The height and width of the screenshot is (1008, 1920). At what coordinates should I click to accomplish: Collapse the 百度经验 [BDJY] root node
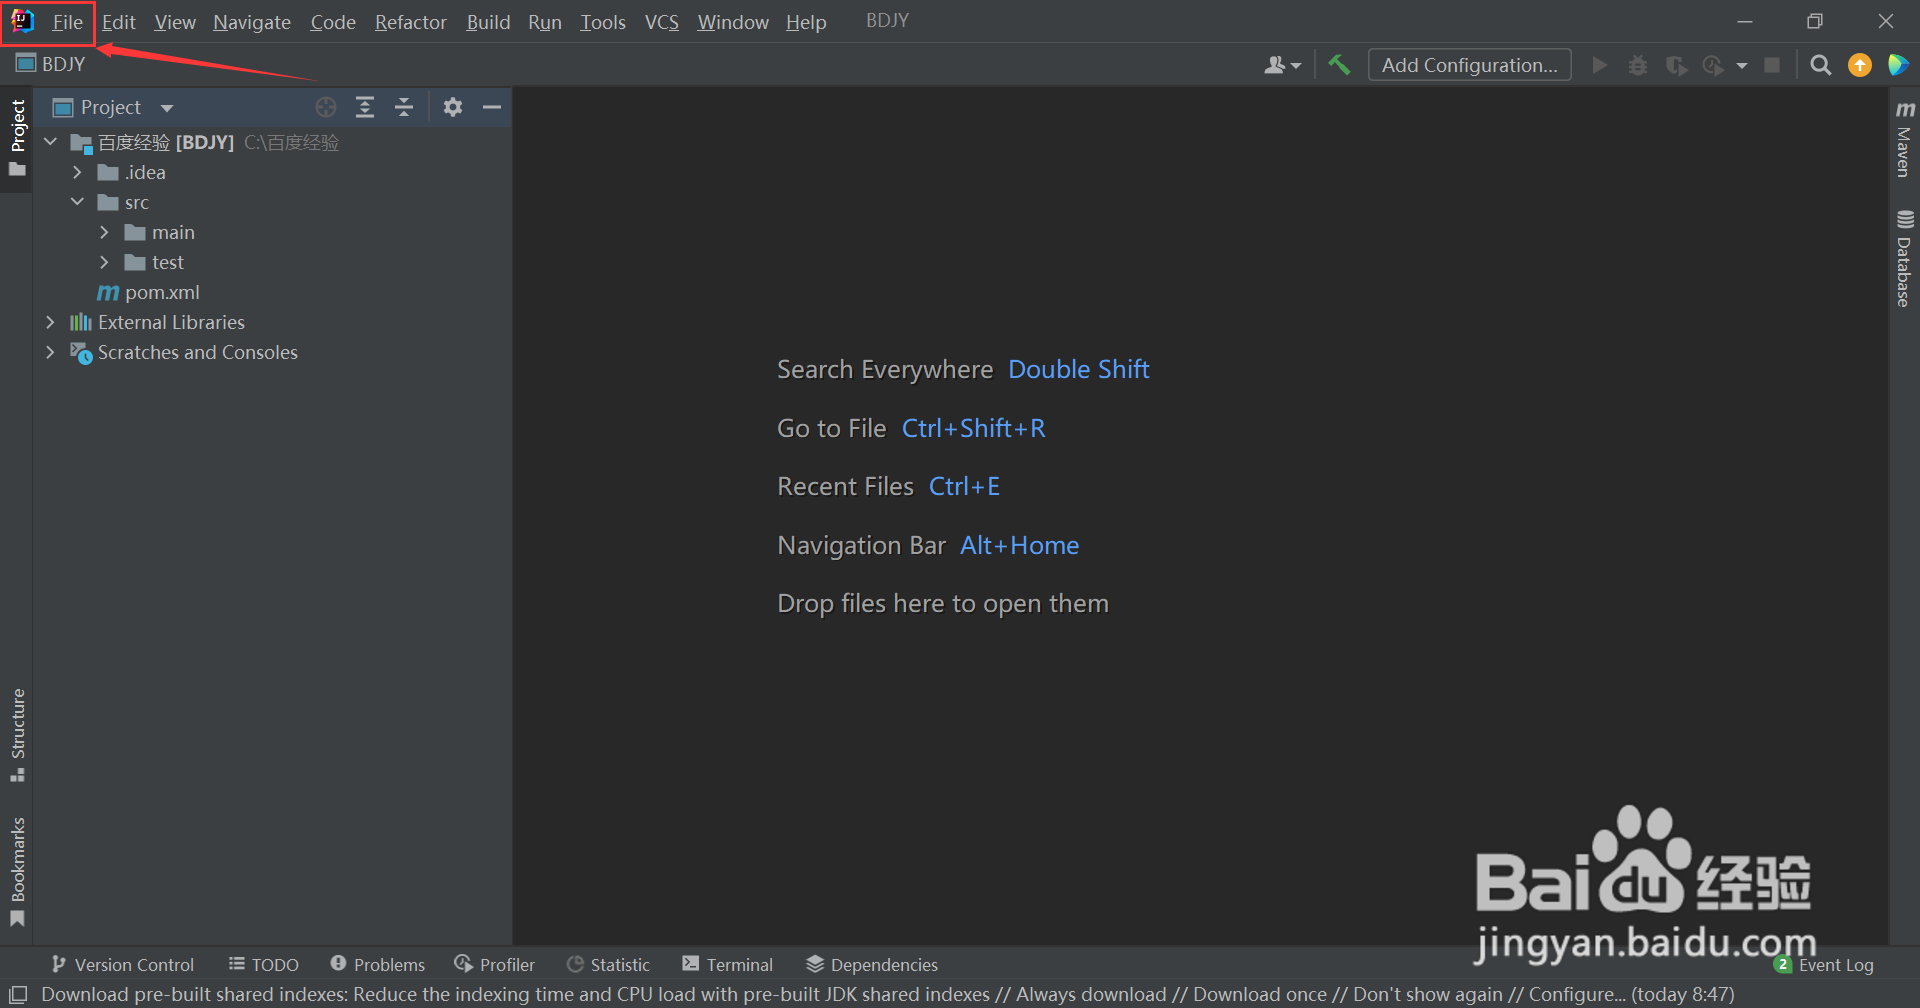[51, 142]
